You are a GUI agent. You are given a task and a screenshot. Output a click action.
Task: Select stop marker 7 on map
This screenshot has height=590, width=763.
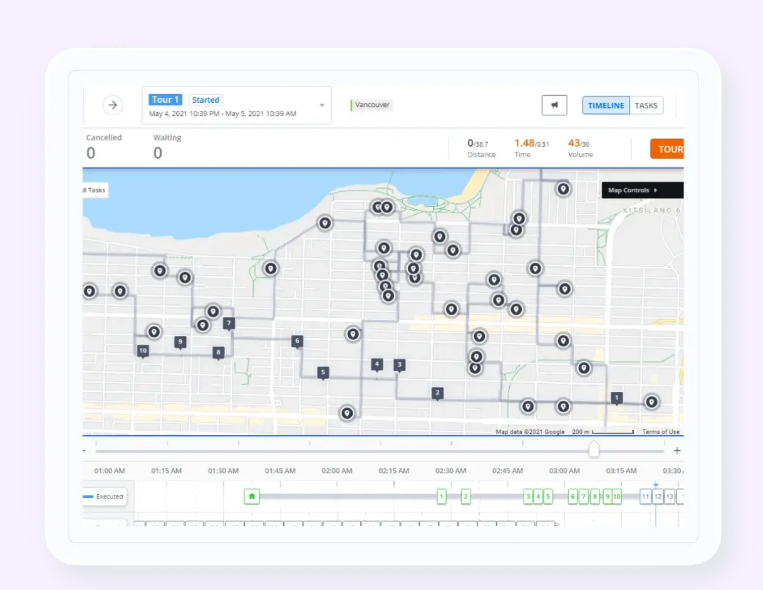tap(229, 323)
